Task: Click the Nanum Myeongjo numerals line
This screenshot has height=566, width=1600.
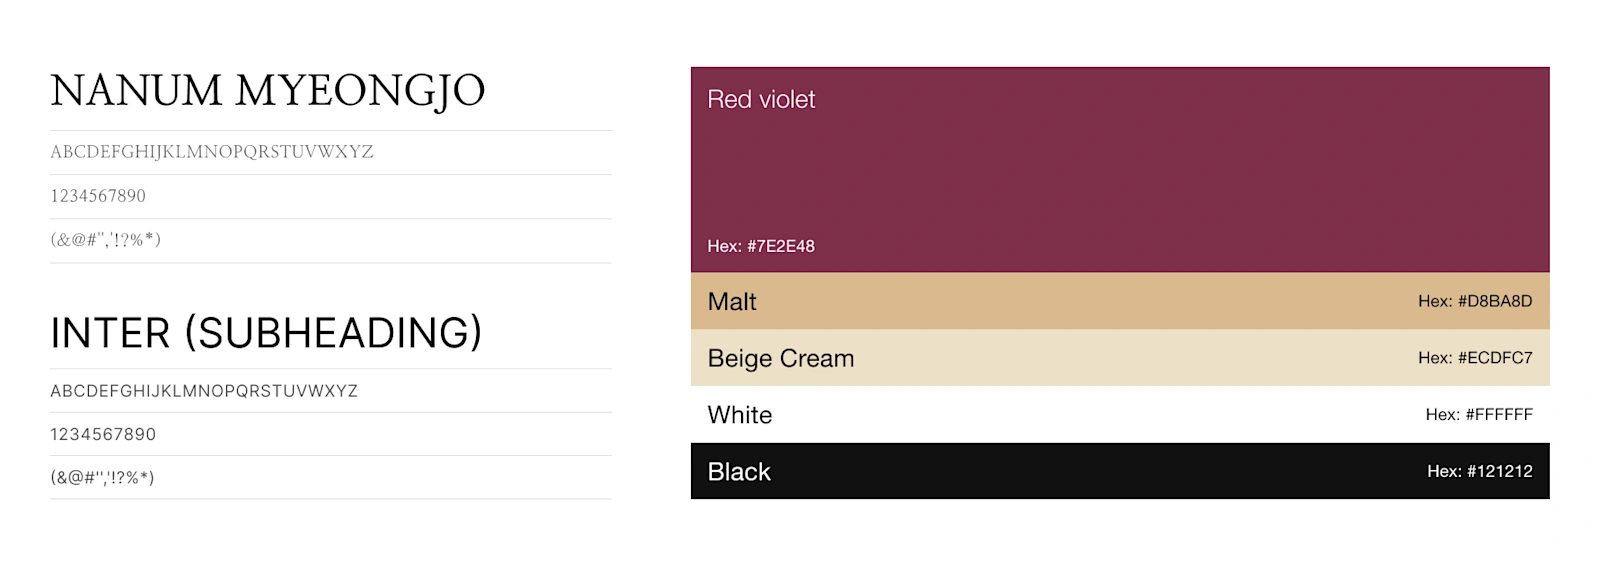Action: pos(98,196)
